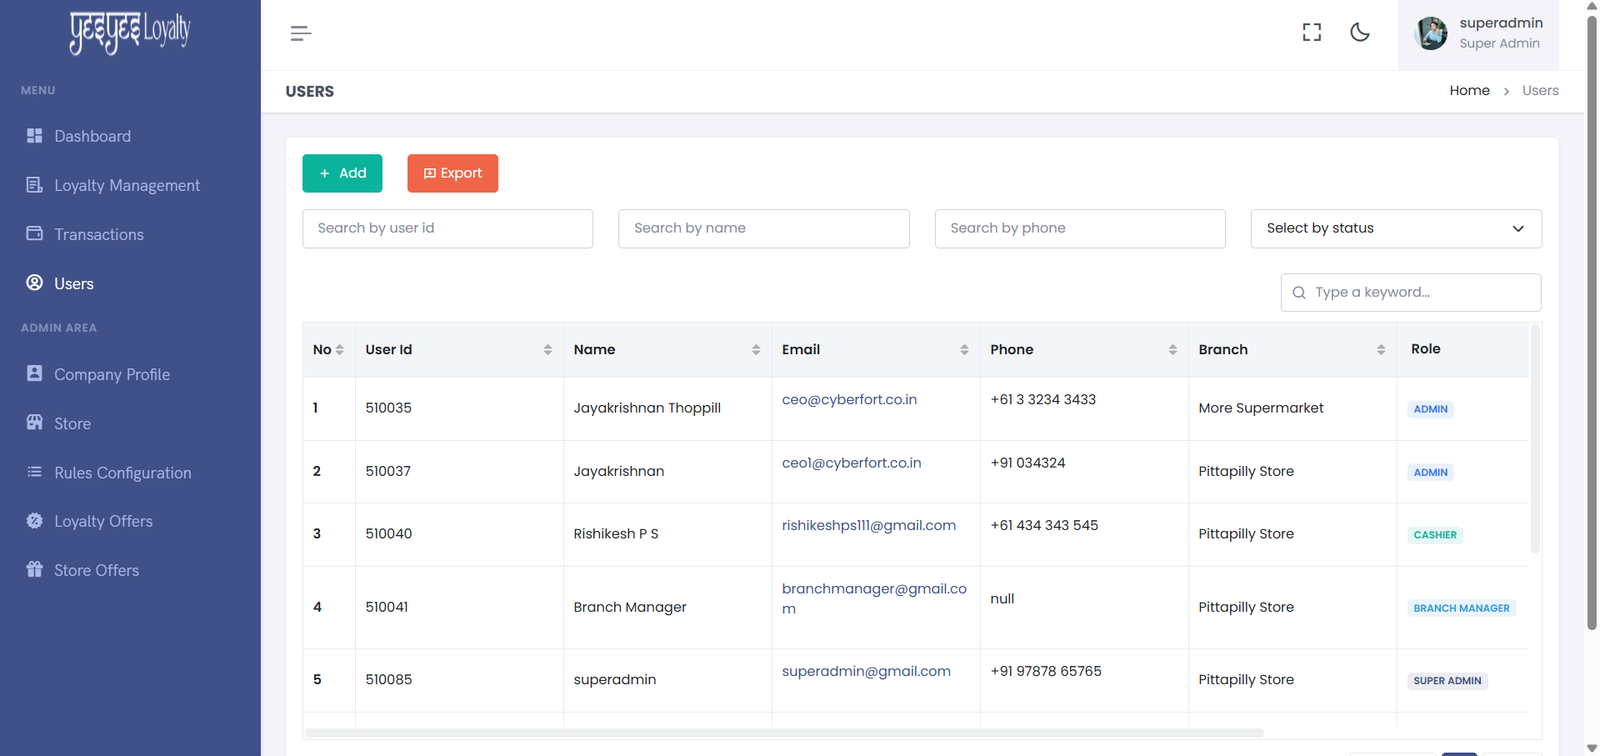Sort the table by Phone column
This screenshot has height=756, width=1600.
point(1172,350)
